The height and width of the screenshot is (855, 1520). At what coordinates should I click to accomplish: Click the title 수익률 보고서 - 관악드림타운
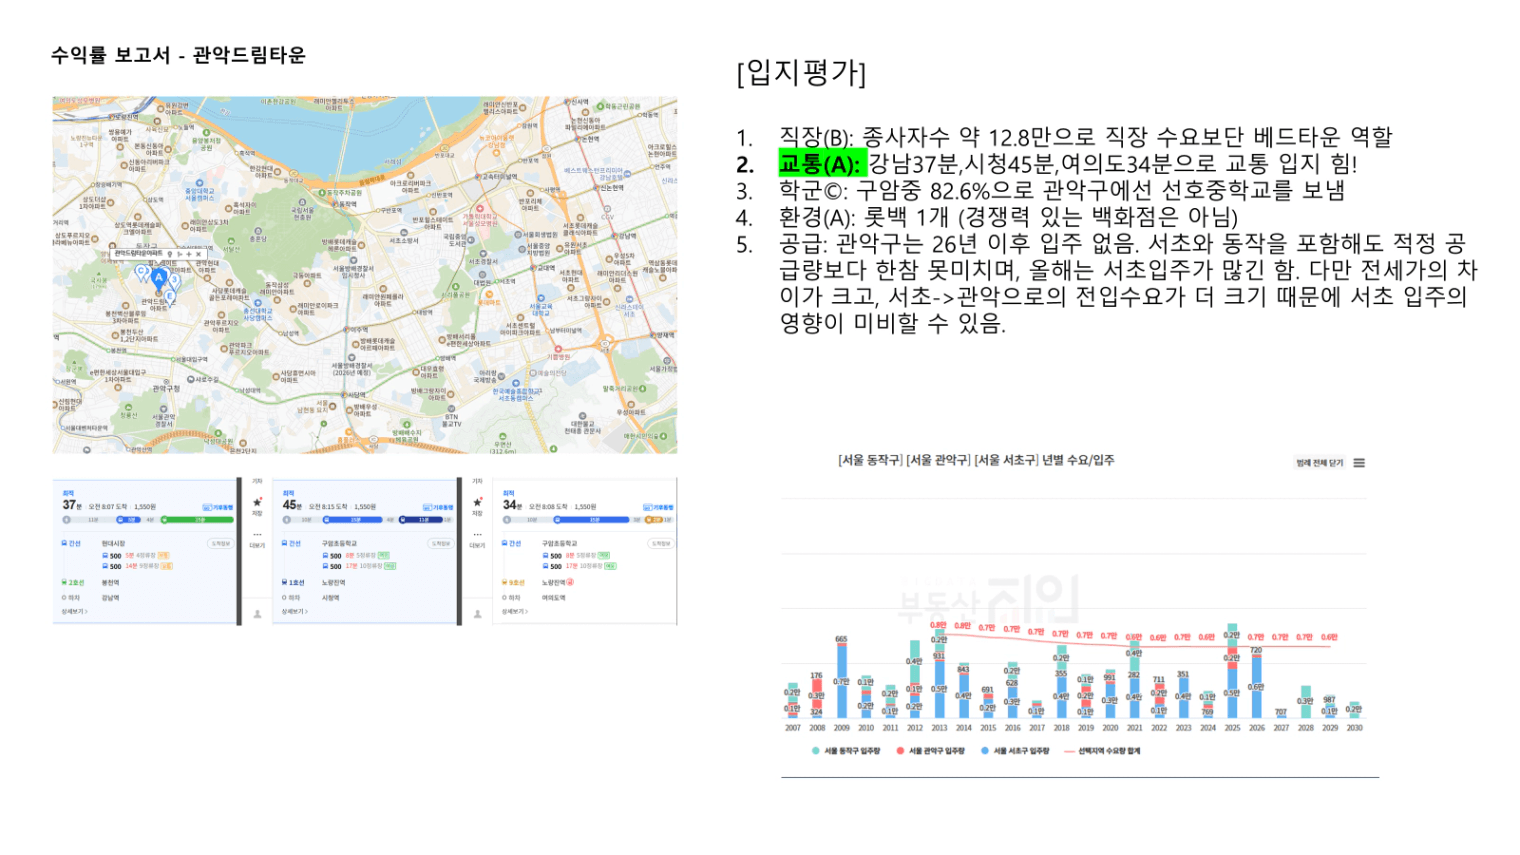(x=178, y=55)
